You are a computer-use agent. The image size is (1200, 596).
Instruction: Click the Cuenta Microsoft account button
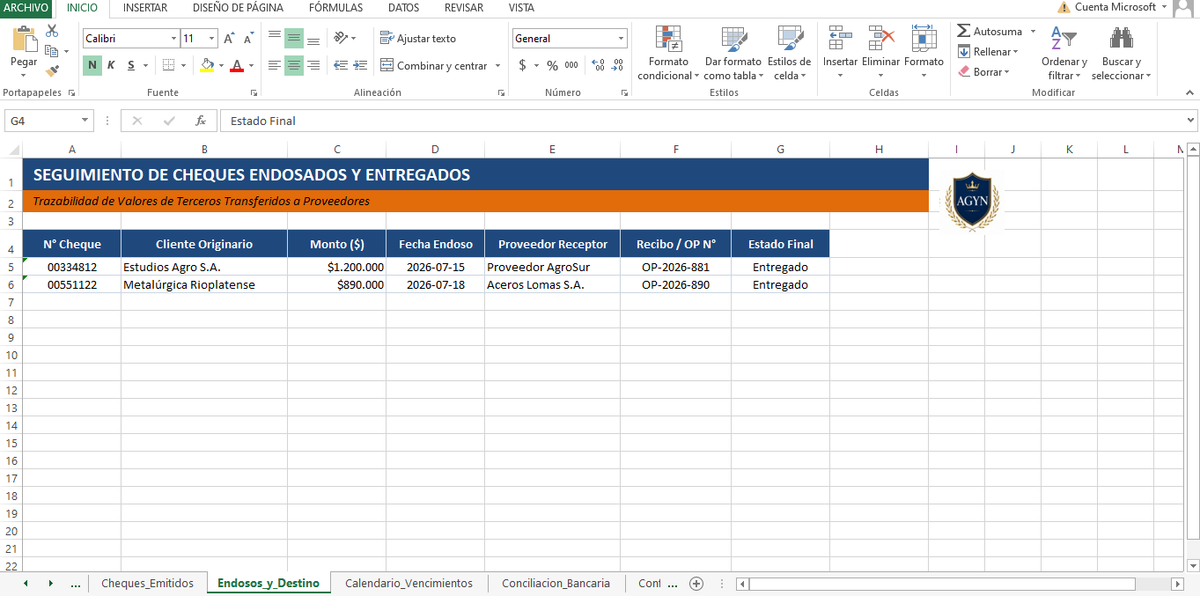click(x=1113, y=7)
